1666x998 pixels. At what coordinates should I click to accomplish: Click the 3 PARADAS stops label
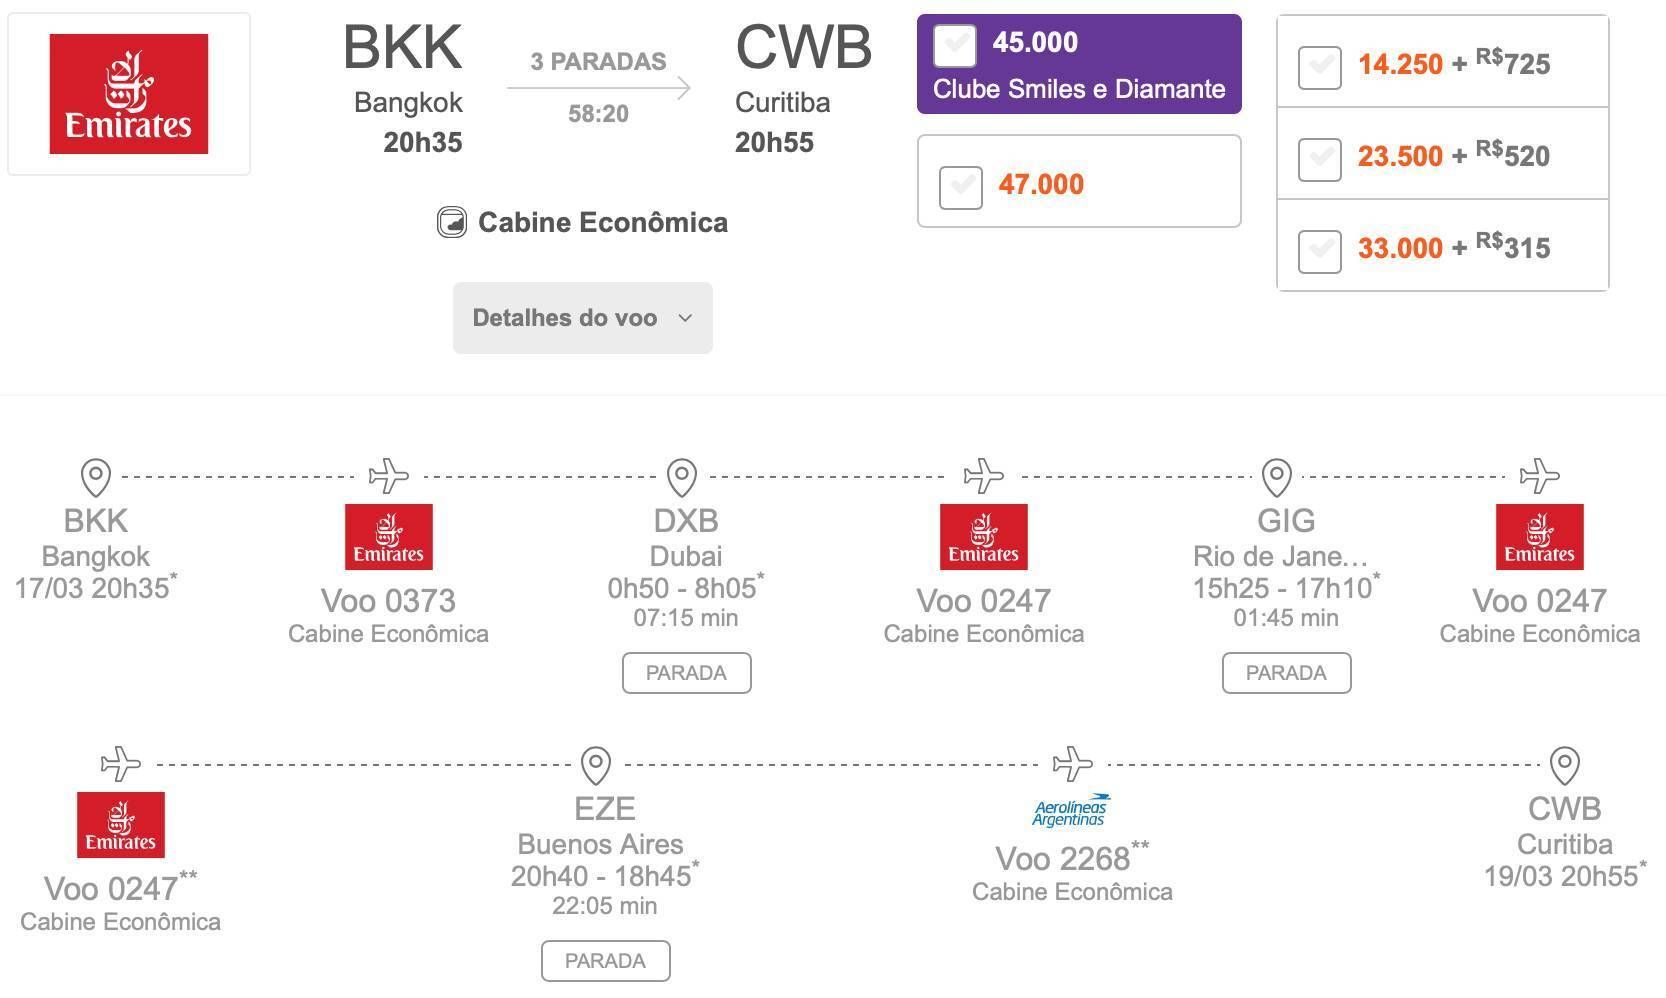[x=598, y=62]
